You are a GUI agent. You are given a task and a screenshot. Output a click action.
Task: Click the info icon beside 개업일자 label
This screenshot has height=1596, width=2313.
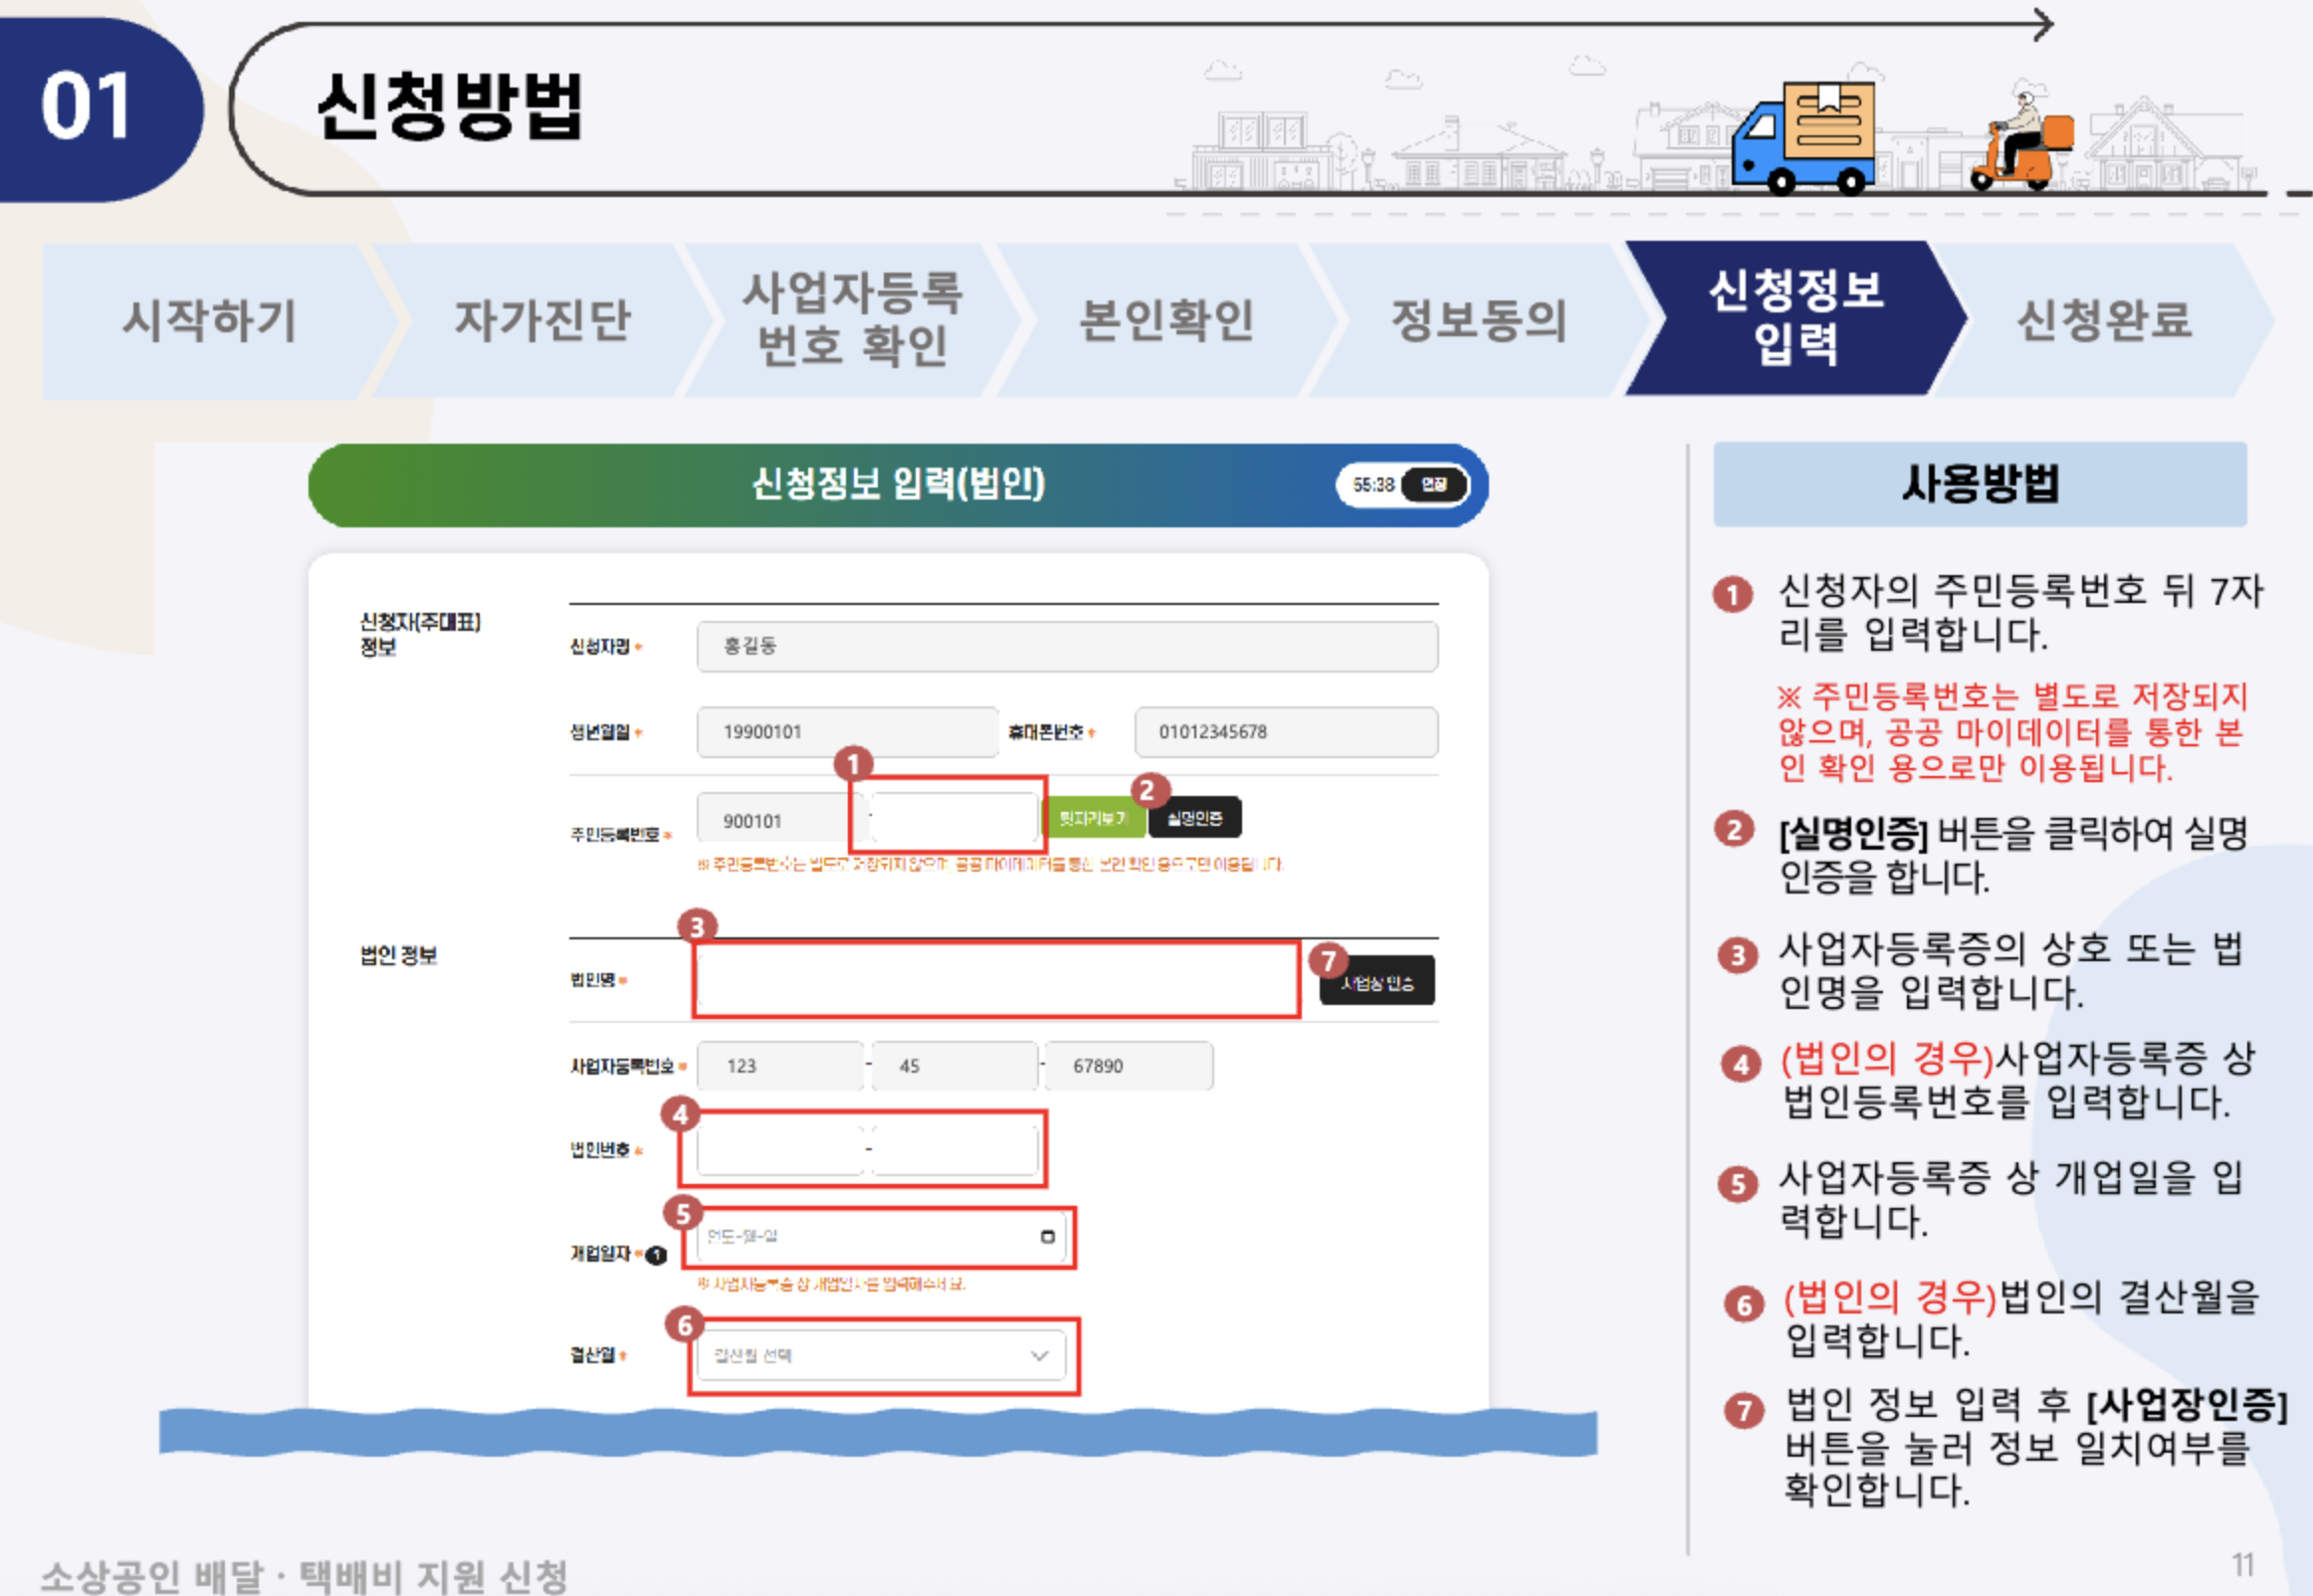tap(656, 1255)
